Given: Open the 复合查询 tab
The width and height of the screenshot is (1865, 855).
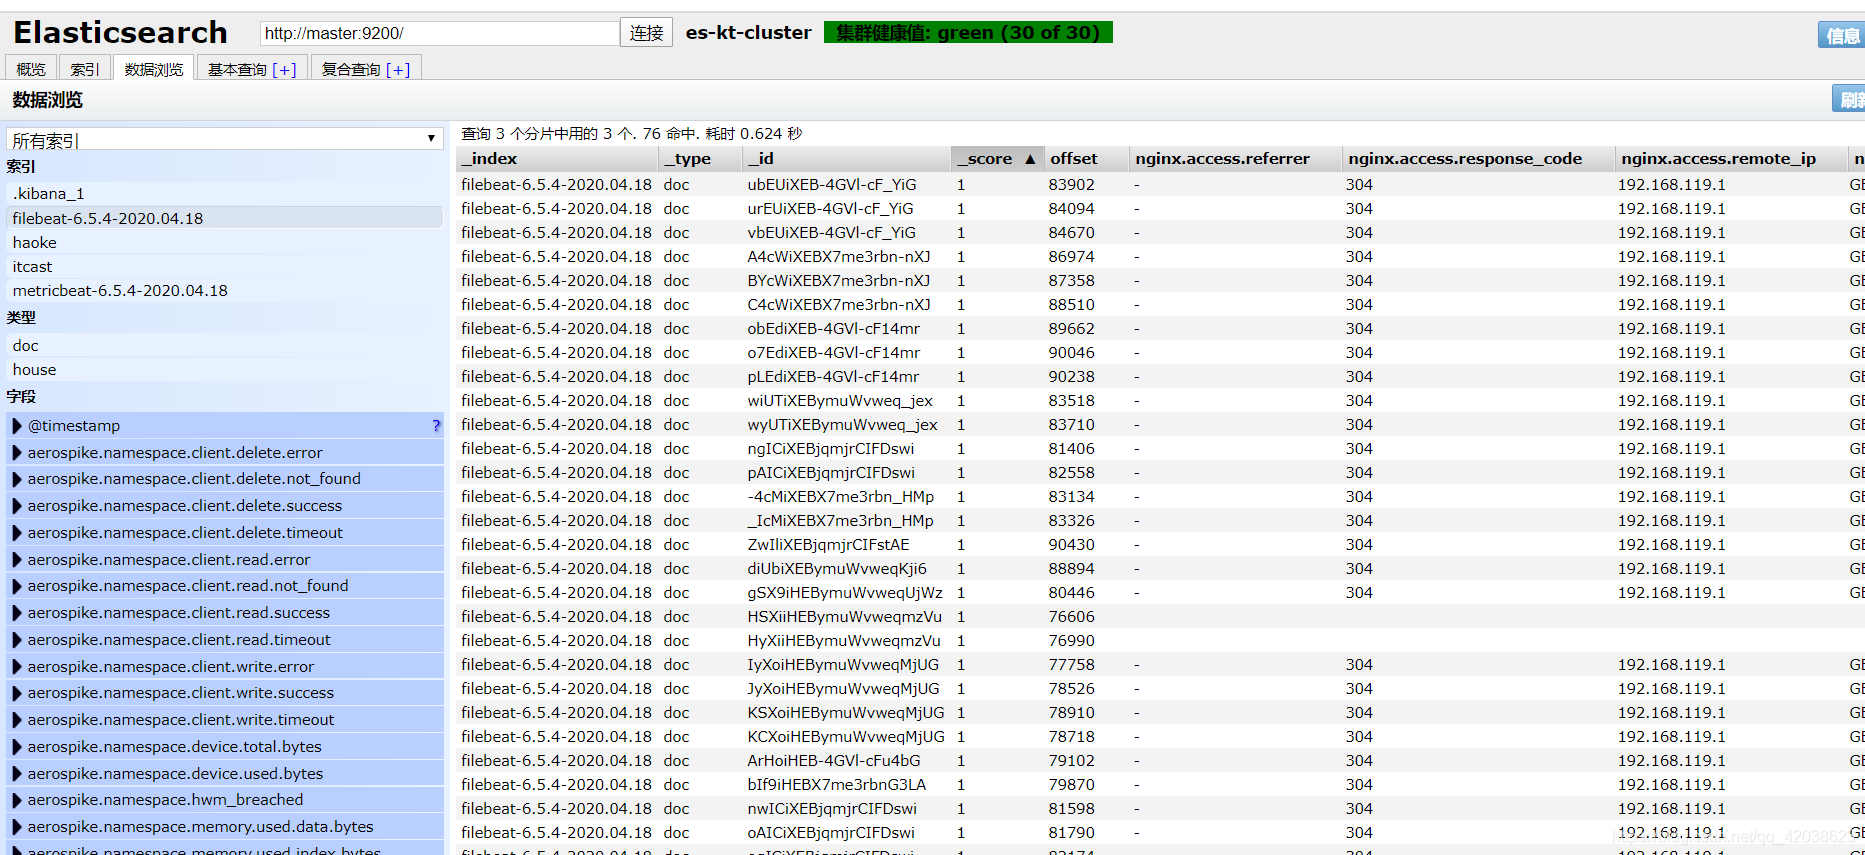Looking at the screenshot, I should (351, 70).
